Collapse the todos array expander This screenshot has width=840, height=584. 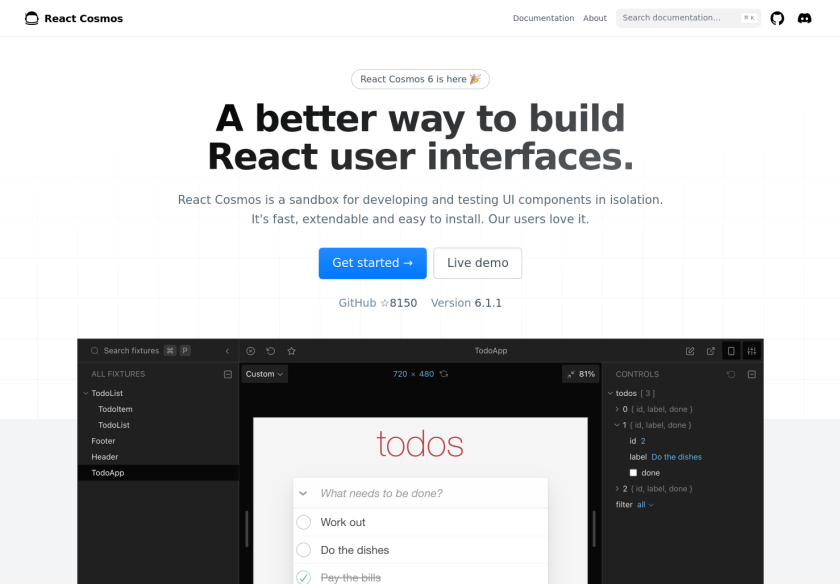tap(610, 393)
